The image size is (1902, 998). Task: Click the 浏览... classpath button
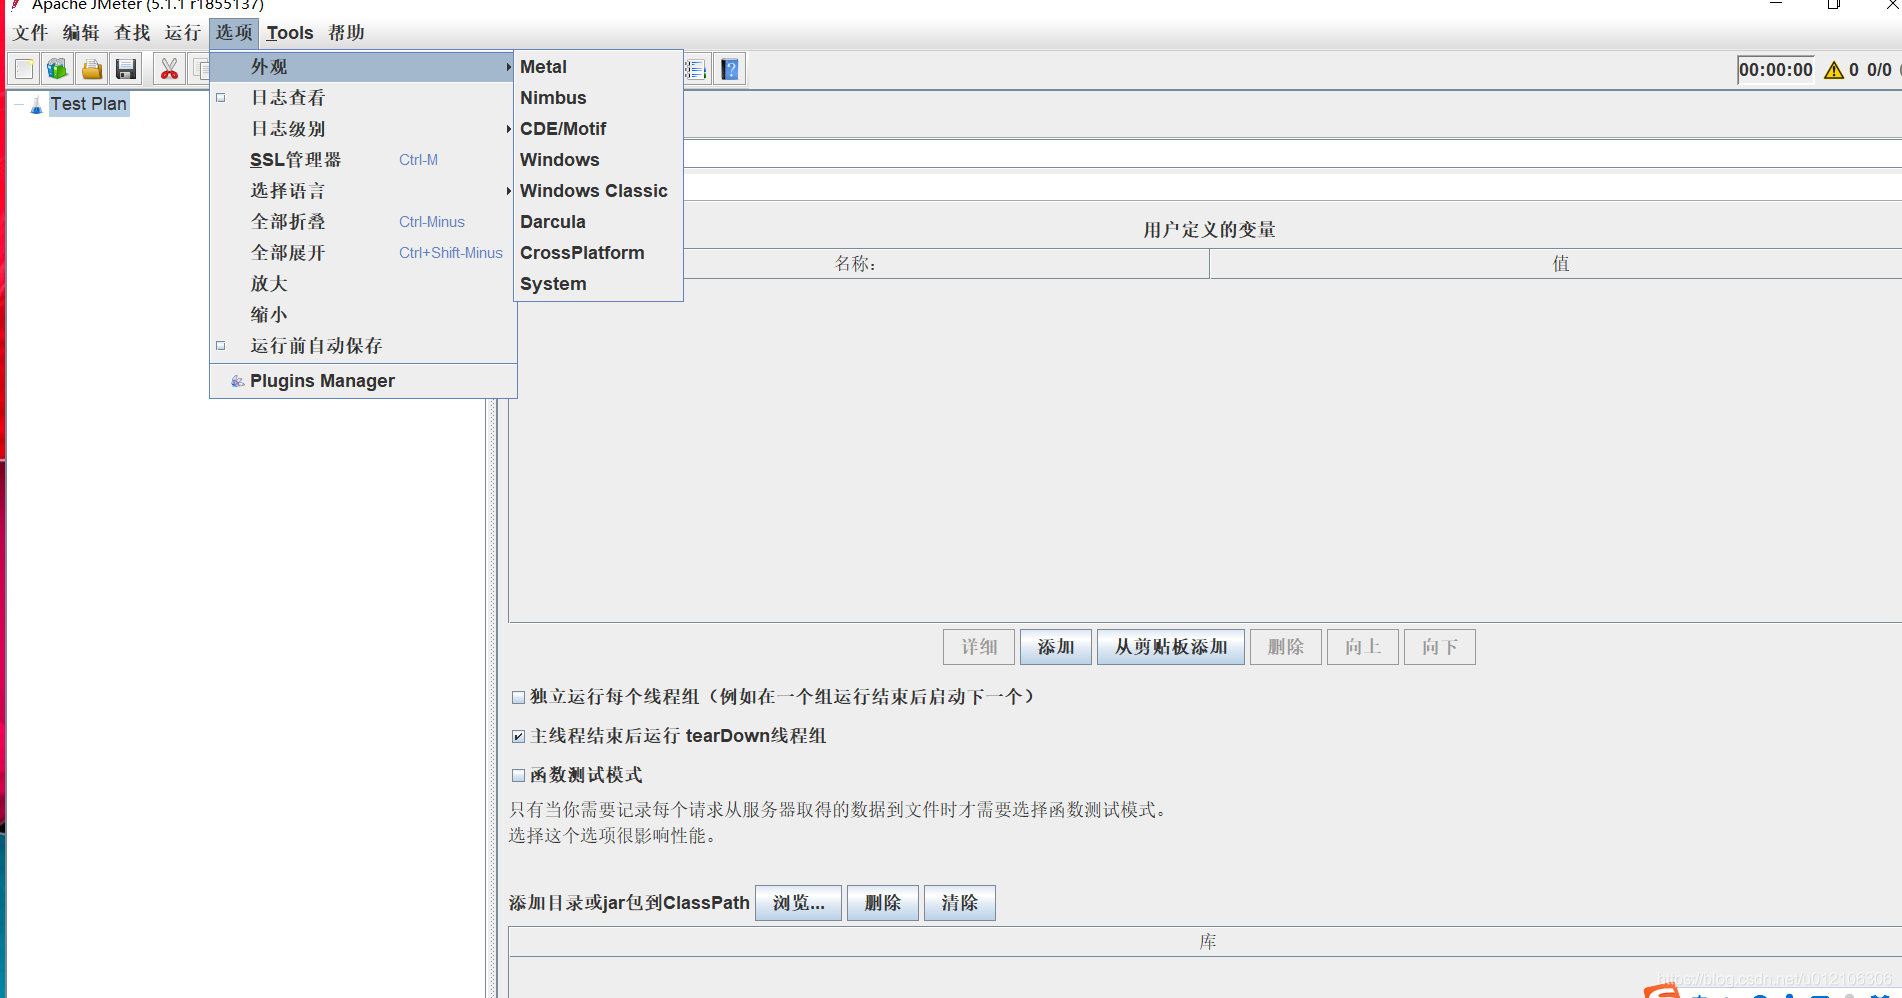point(798,903)
